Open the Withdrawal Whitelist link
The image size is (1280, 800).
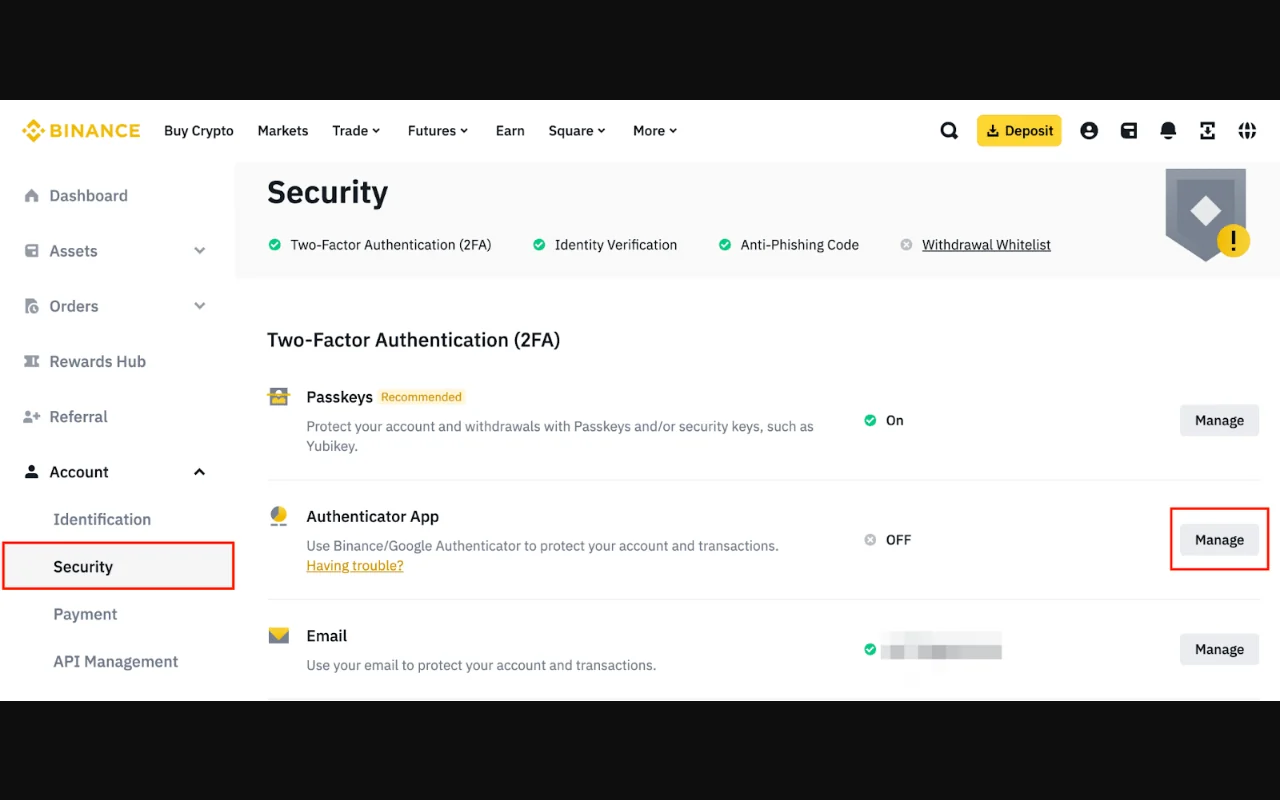[986, 245]
